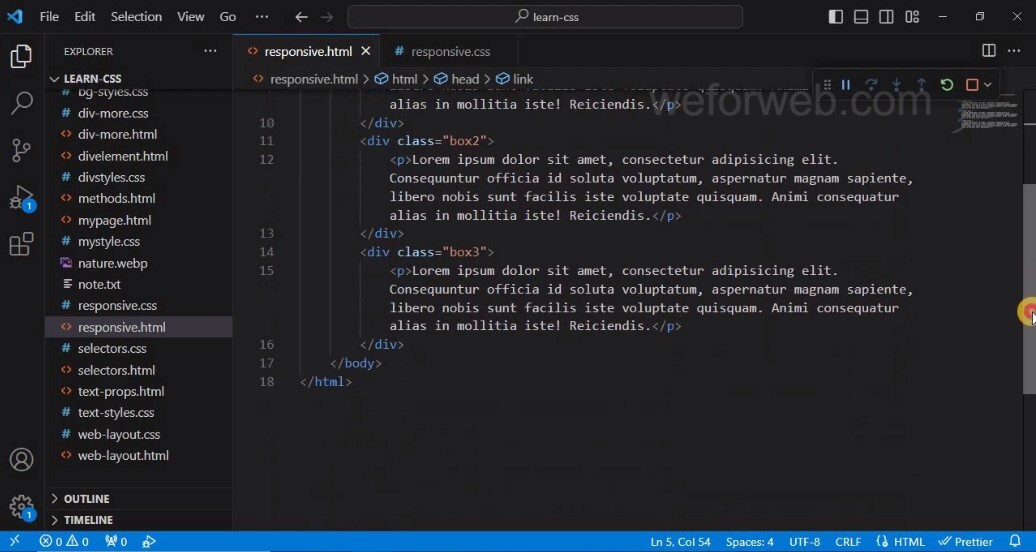The image size is (1036, 552).
Task: Open the Run and Debug view
Action: [21, 197]
